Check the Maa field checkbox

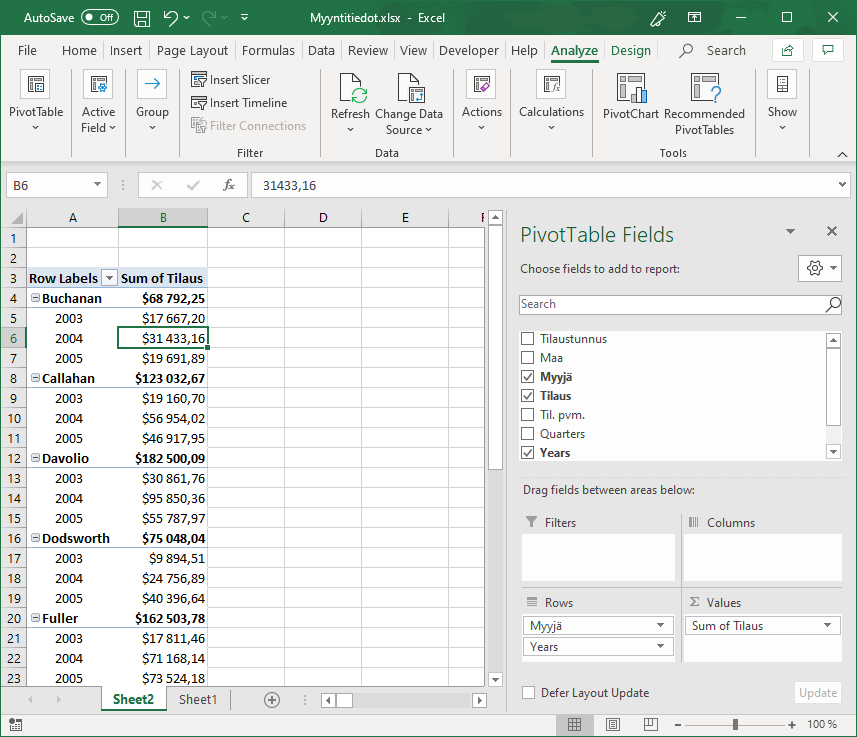tap(528, 358)
